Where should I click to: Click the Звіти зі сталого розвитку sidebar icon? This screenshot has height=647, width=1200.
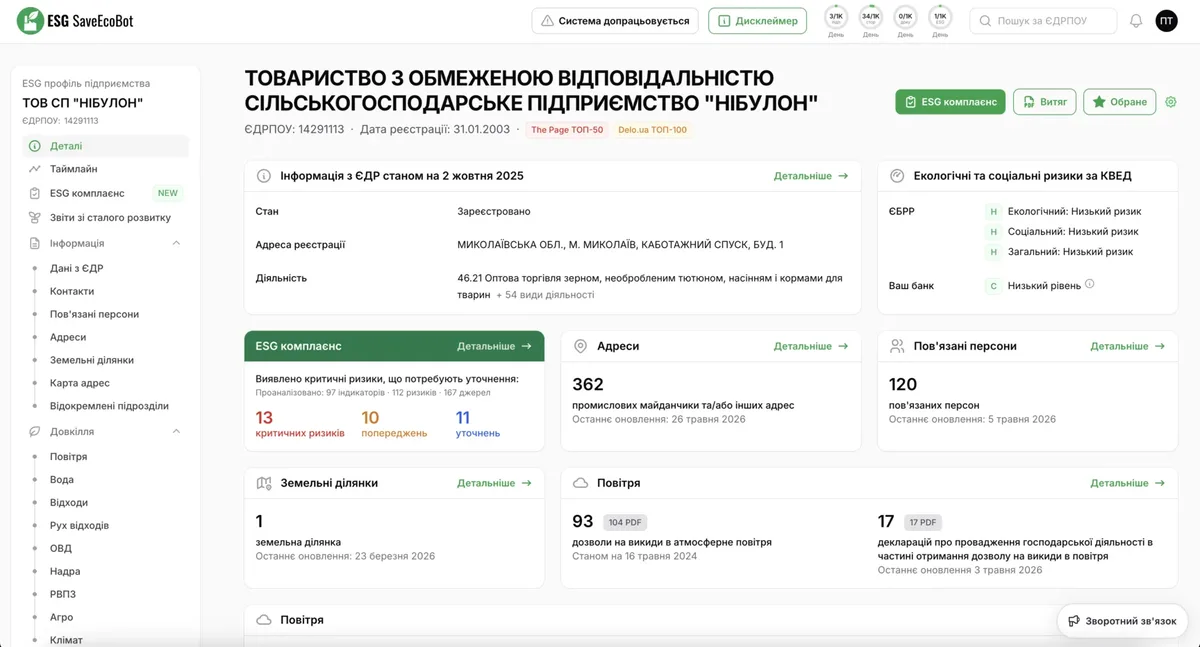pyautogui.click(x=35, y=217)
